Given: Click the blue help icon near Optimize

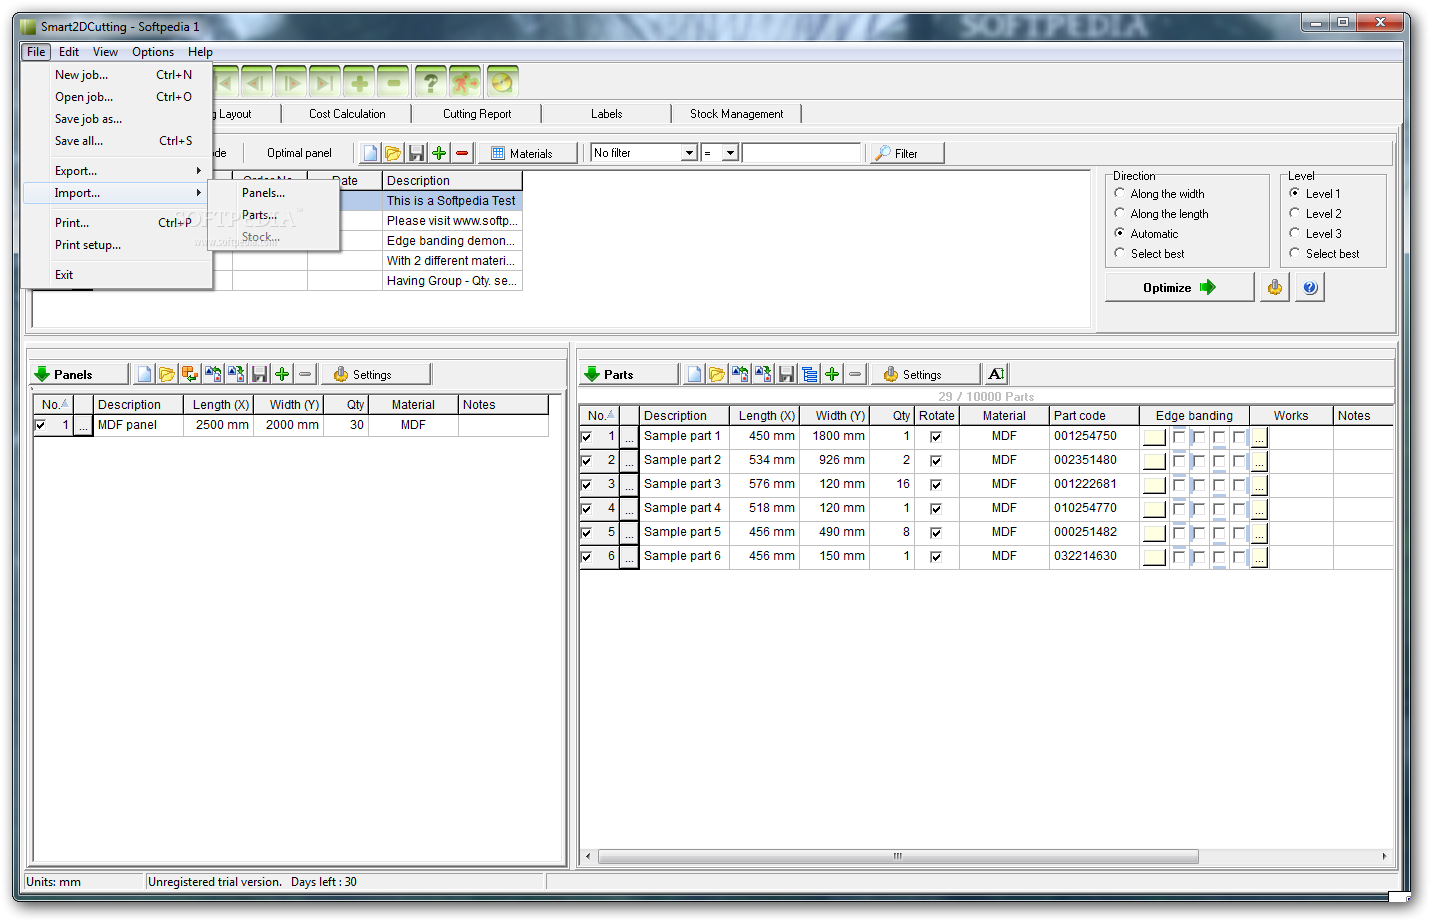Looking at the screenshot, I should (x=1310, y=288).
